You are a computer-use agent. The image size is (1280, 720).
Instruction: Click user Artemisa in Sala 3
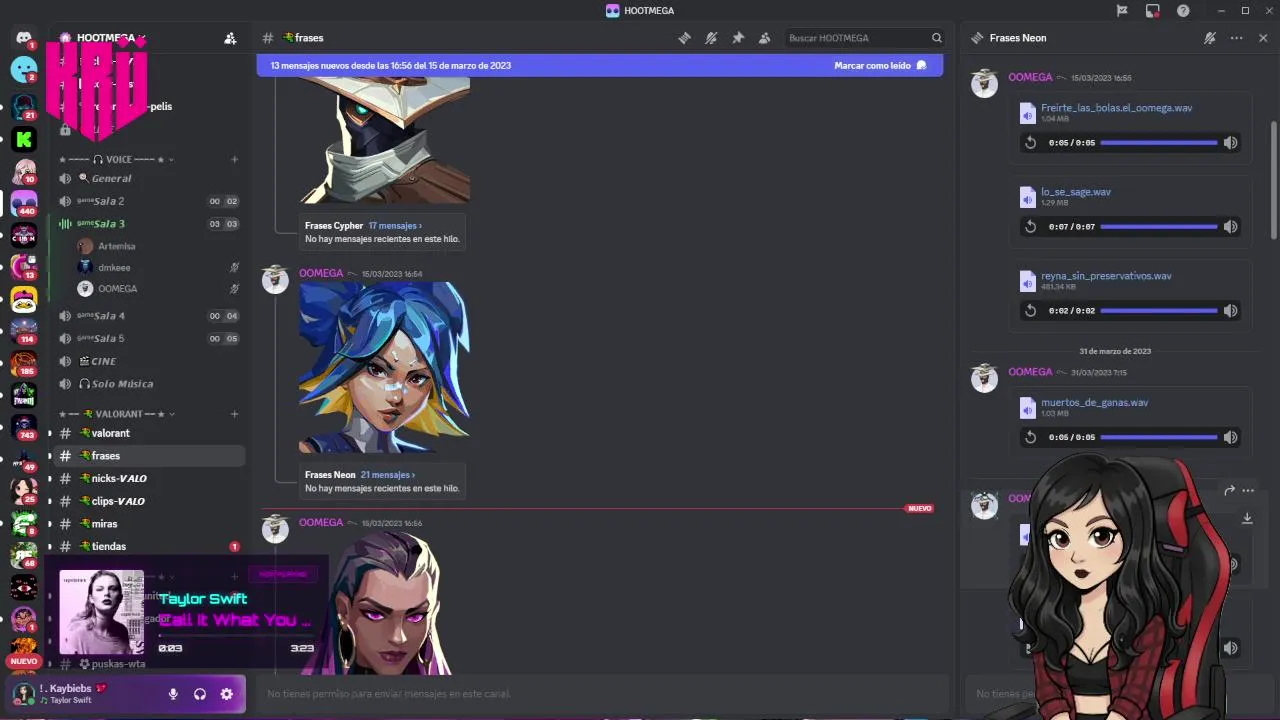[117, 246]
